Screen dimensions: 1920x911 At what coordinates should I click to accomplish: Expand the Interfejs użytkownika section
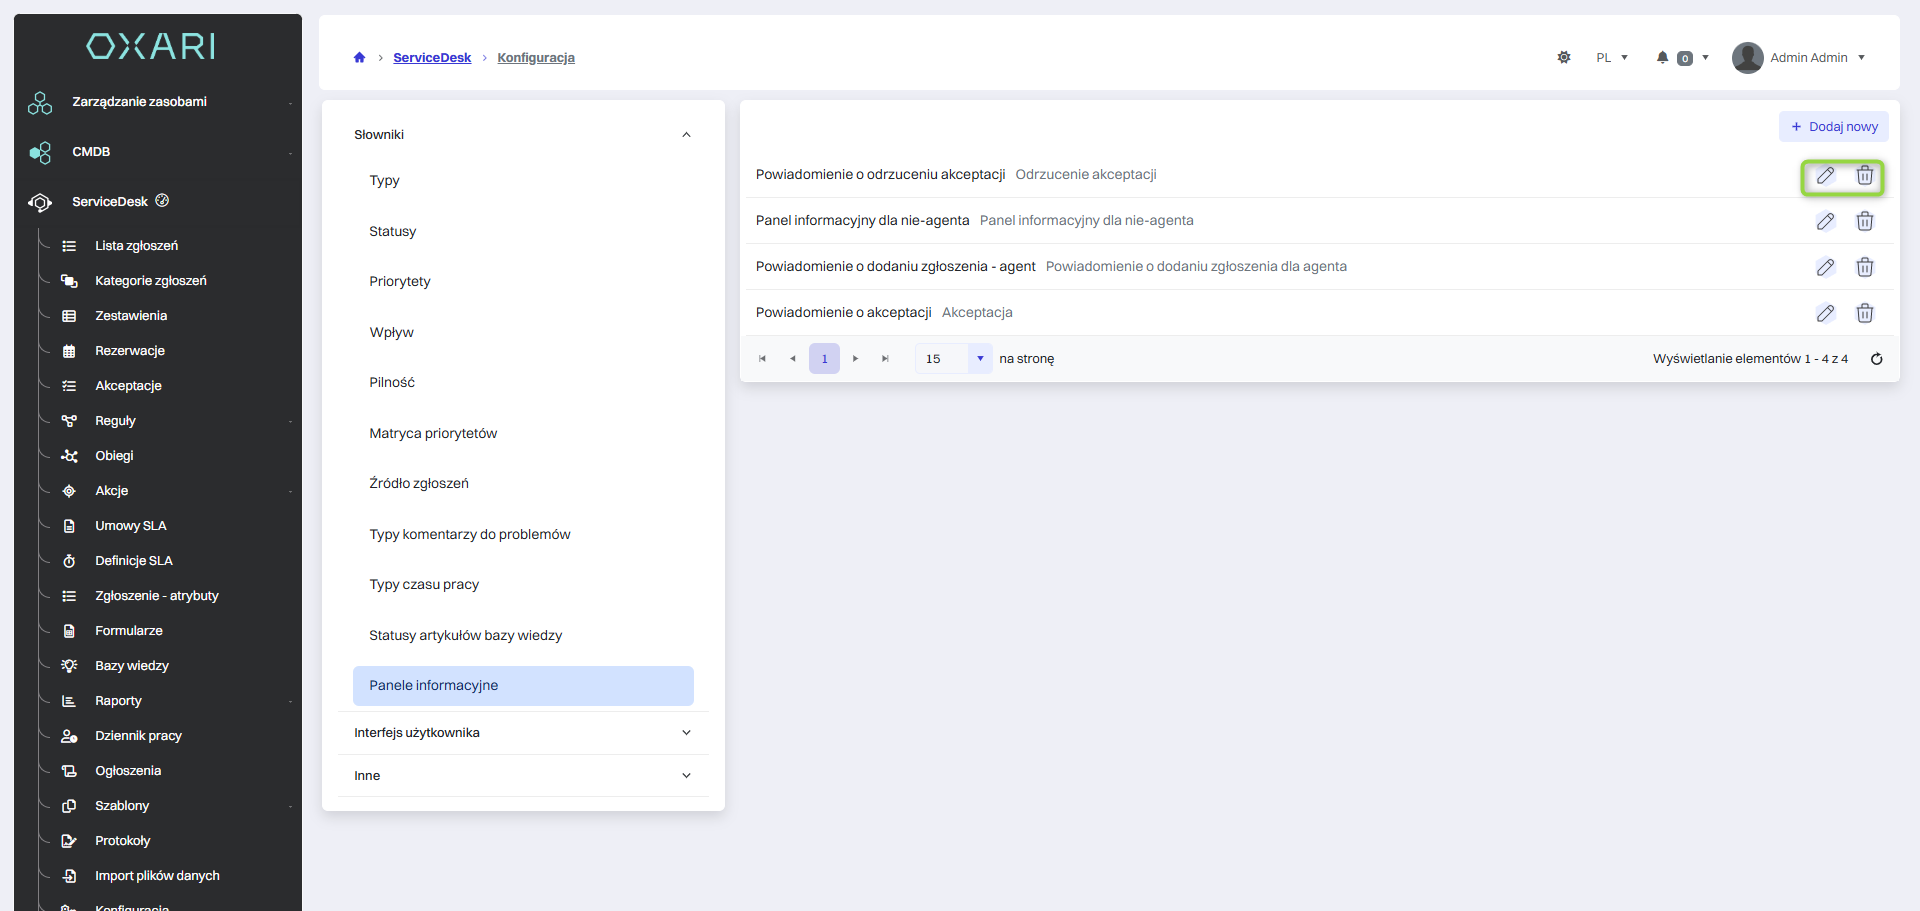[x=686, y=733]
